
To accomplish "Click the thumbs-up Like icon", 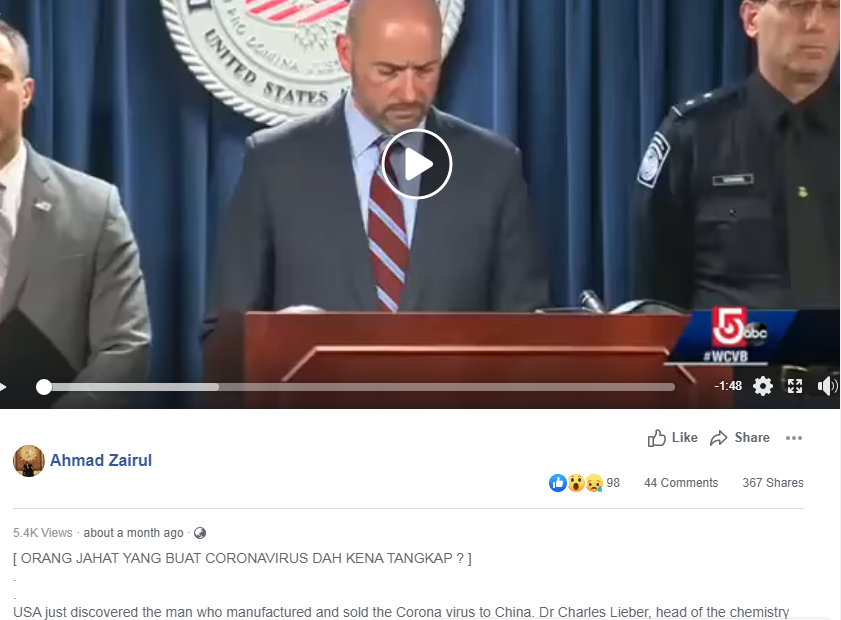I will click(656, 438).
